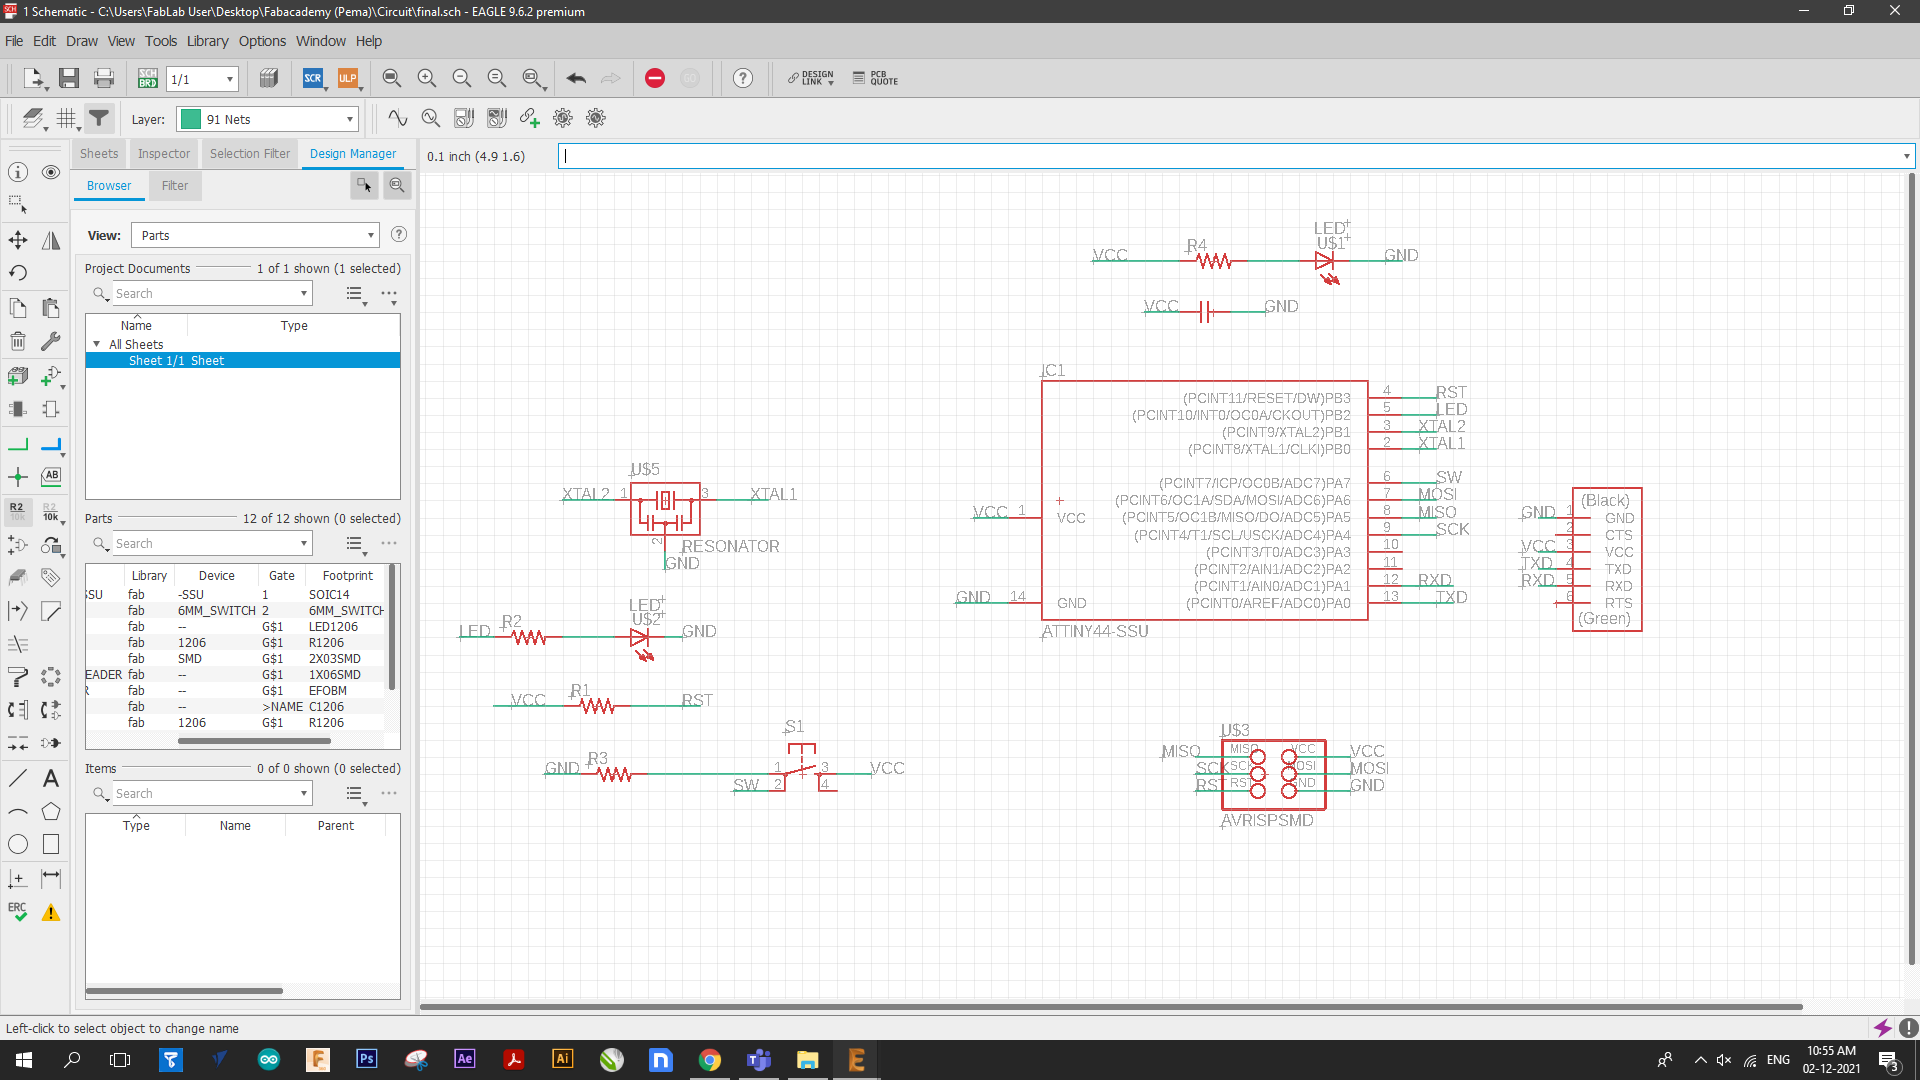Open Parts list more options ellipsis
This screenshot has height=1080, width=1920.
coord(389,543)
